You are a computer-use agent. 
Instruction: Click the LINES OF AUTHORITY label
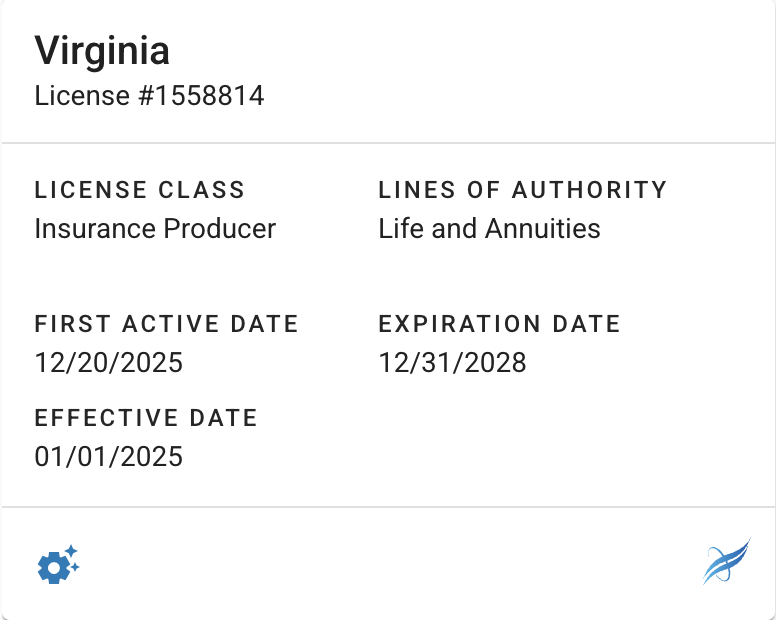(522, 190)
